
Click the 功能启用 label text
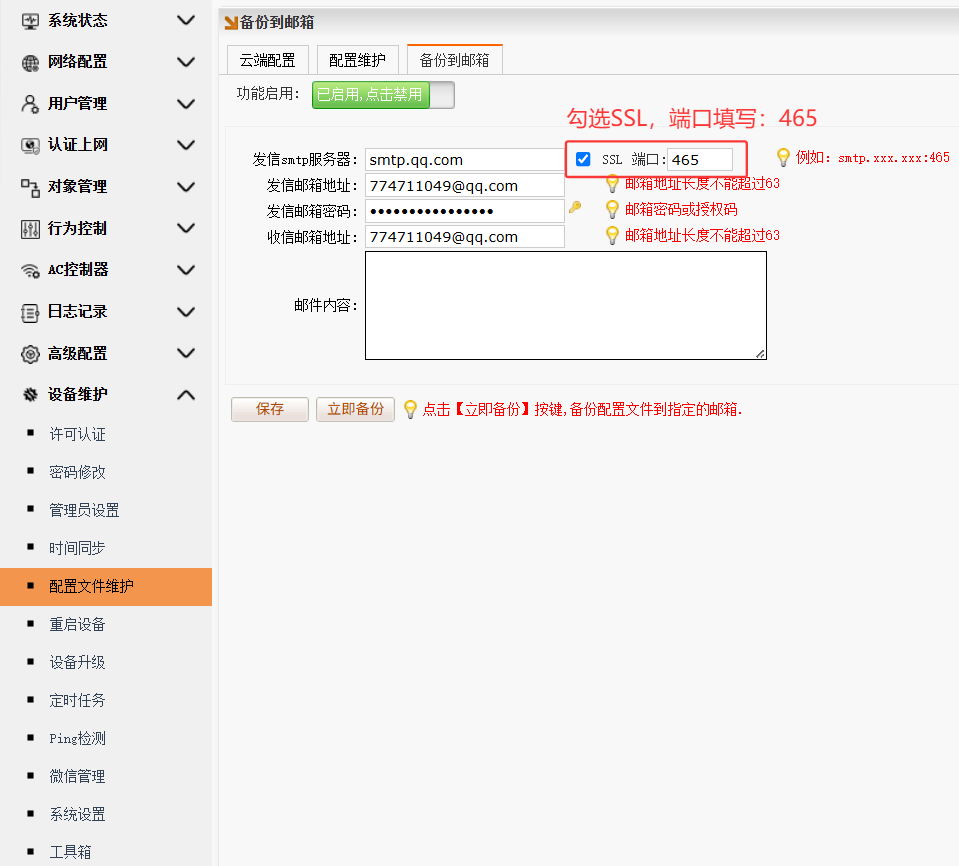click(x=268, y=94)
